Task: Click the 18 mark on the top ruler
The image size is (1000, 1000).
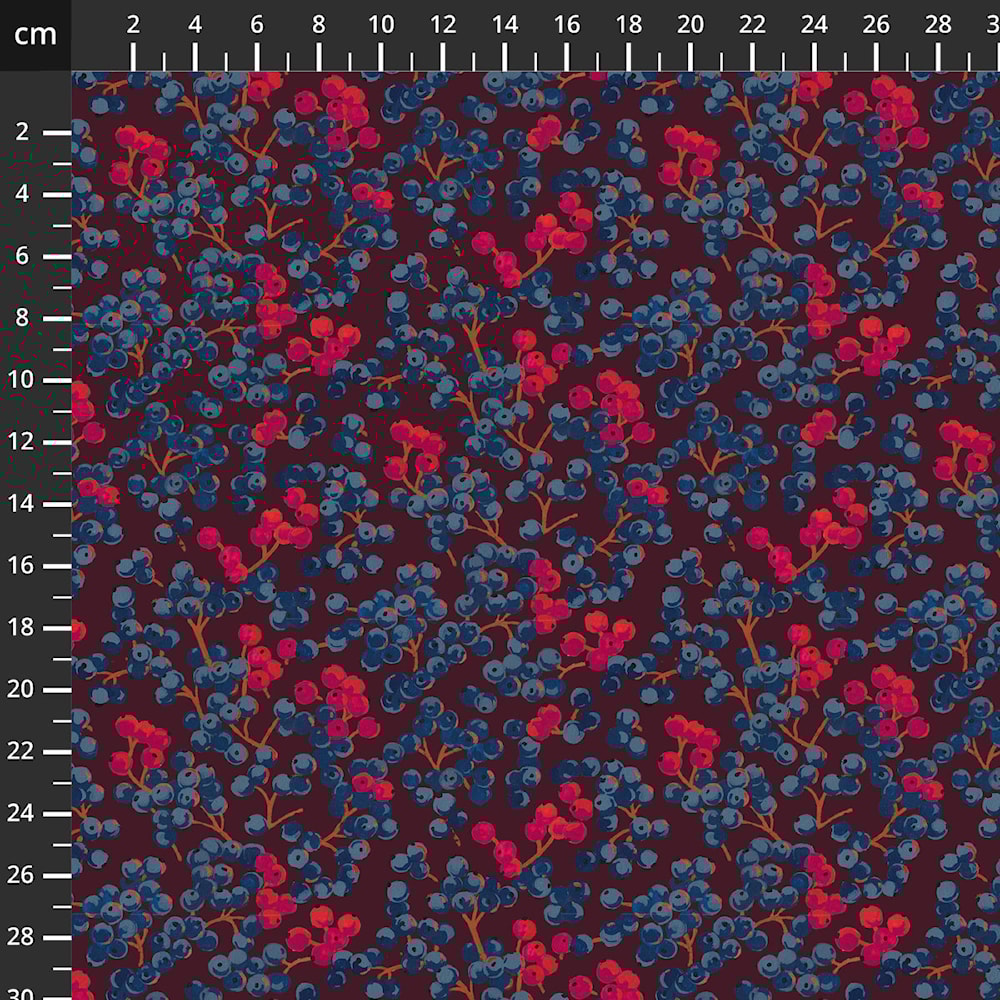Action: [x=629, y=27]
